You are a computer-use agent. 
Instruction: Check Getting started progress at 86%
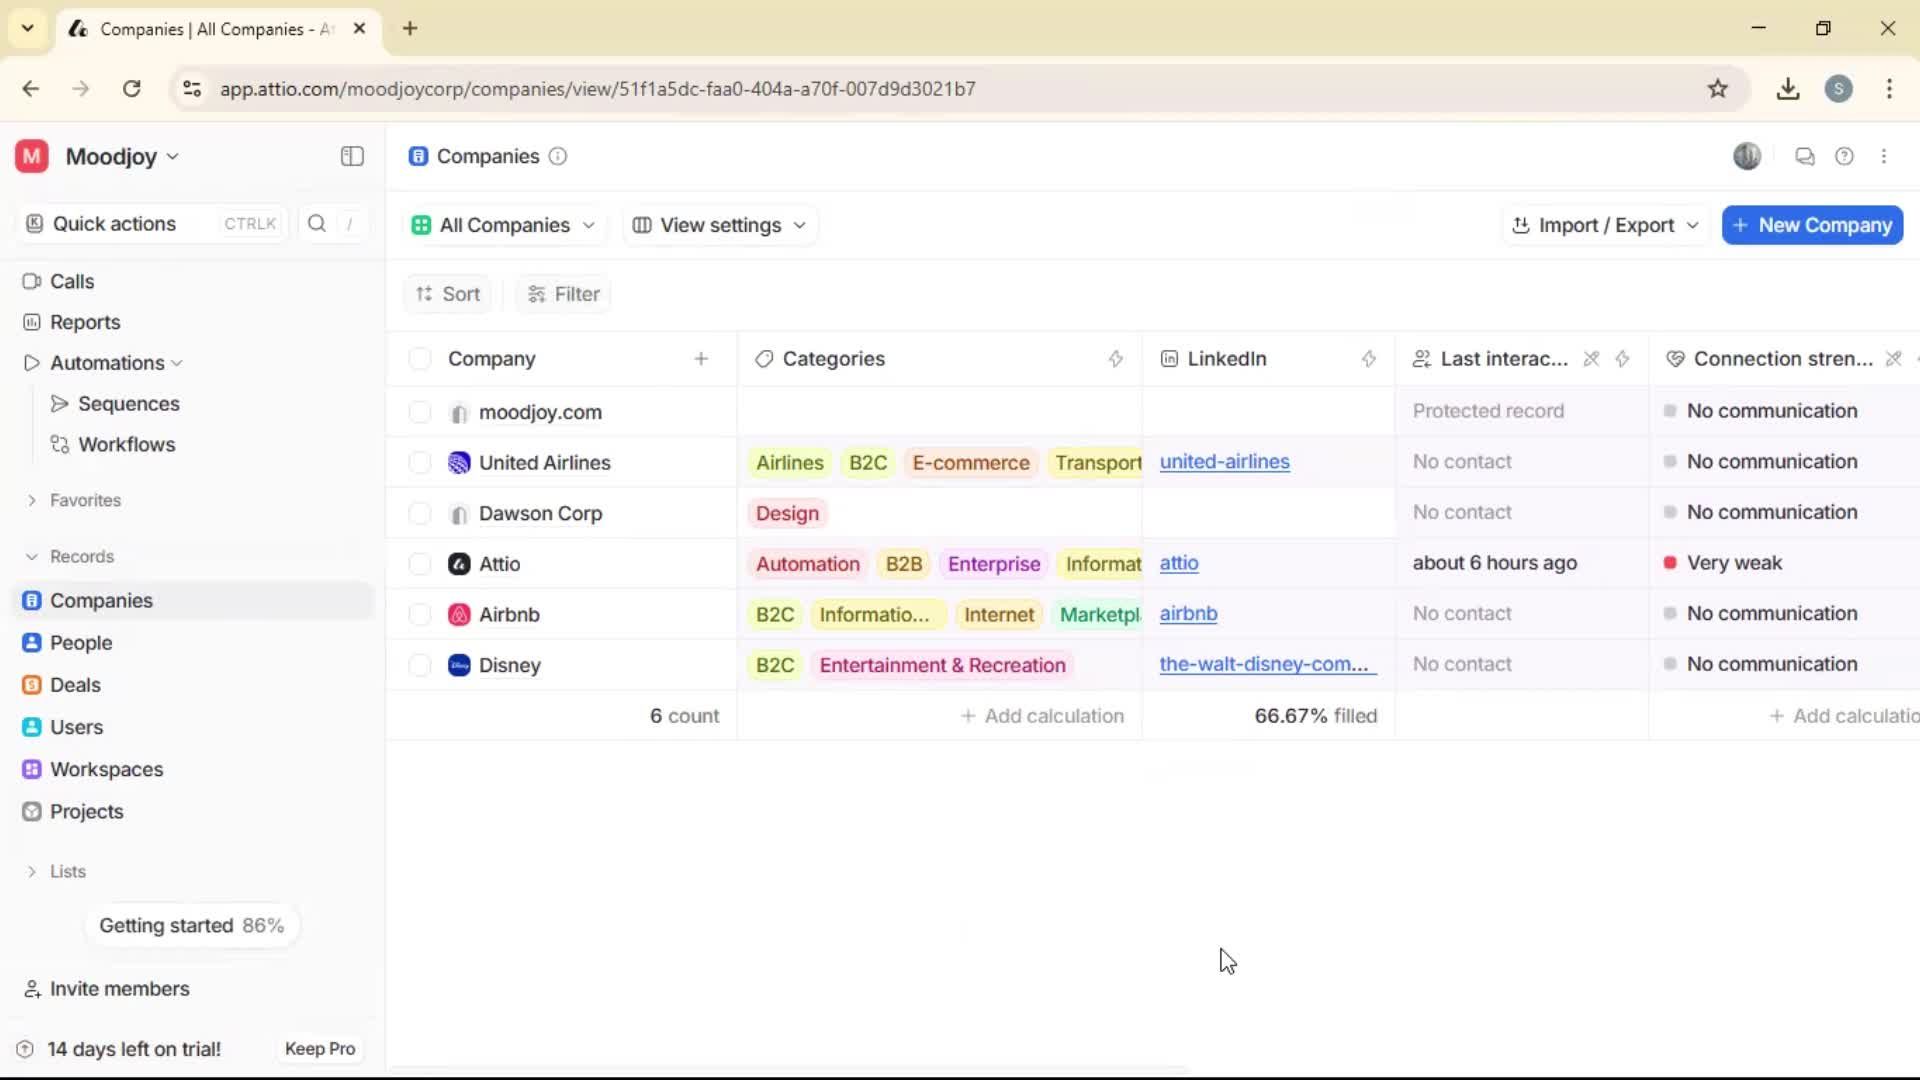tap(192, 925)
